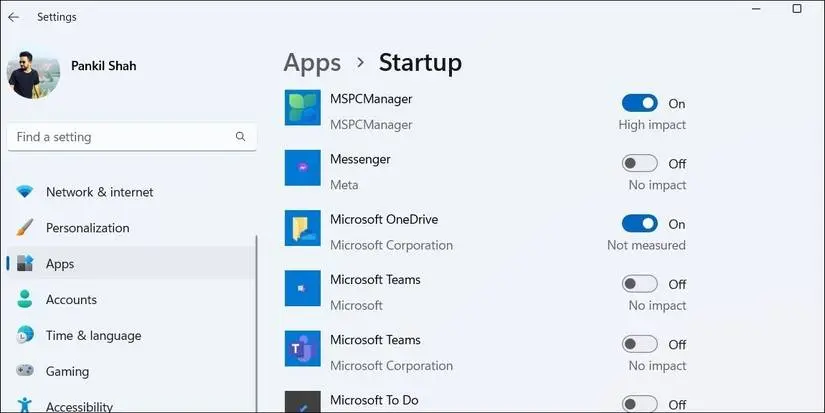
Task: Open Pankil Shah profile picture
Action: [x=33, y=72]
